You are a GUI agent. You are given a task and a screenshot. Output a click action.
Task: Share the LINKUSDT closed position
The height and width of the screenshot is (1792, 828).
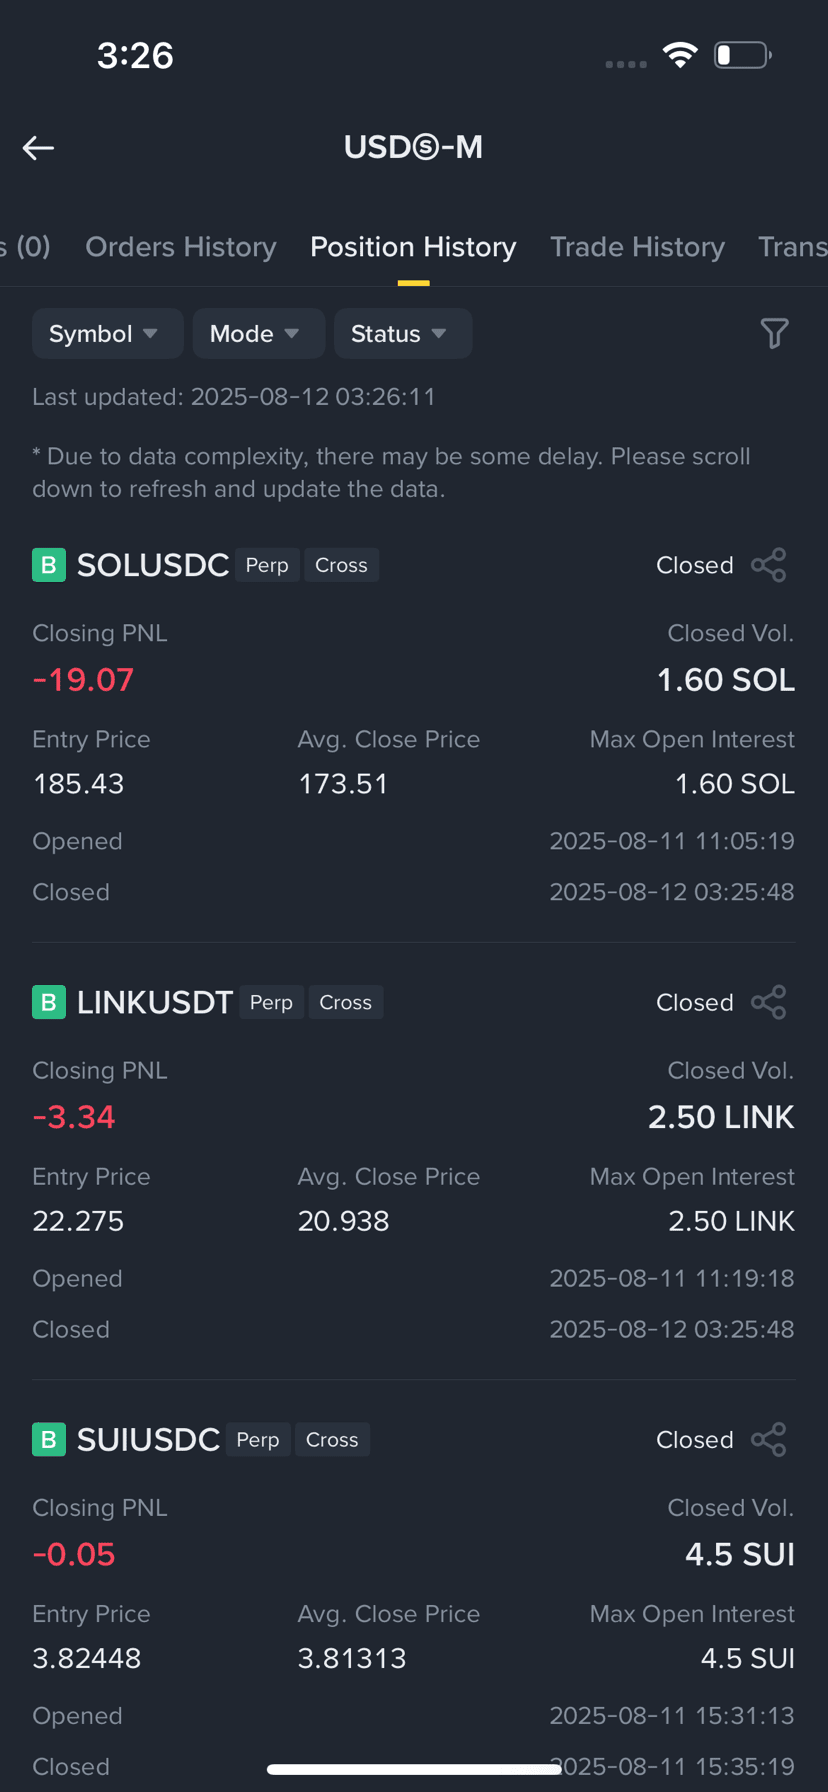click(x=768, y=1002)
